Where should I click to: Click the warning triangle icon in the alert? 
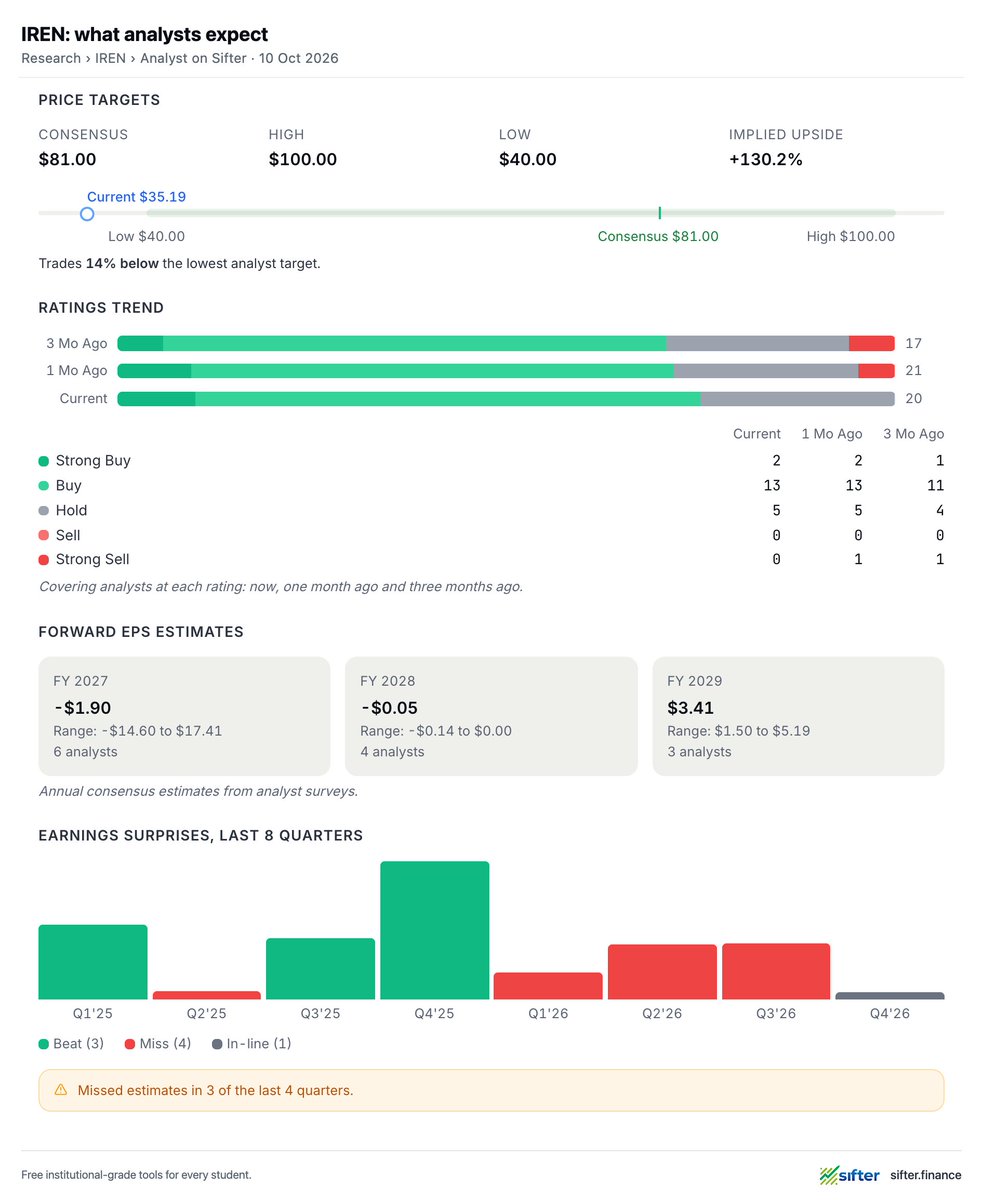click(60, 1090)
